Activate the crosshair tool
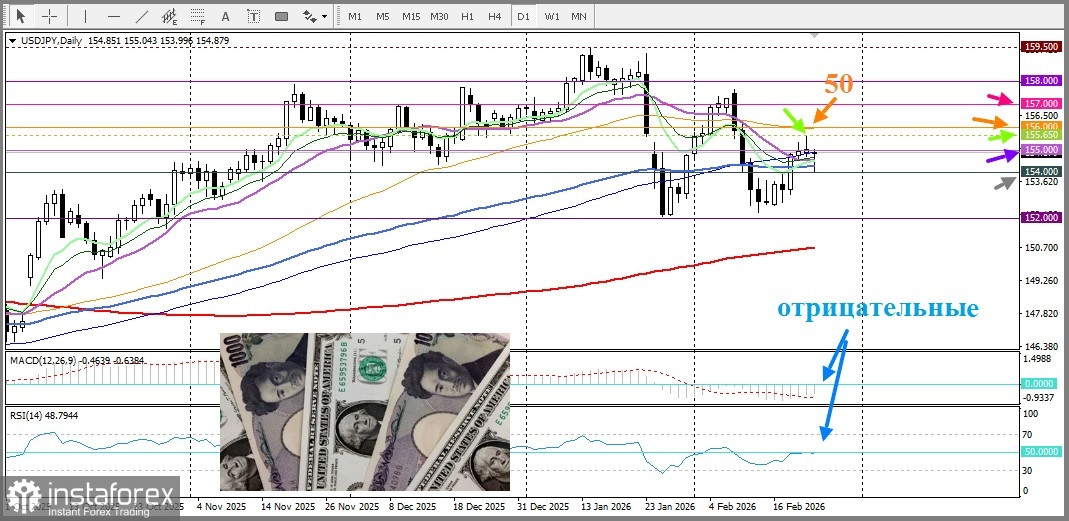Viewport: 1069px width, 521px height. [x=50, y=16]
